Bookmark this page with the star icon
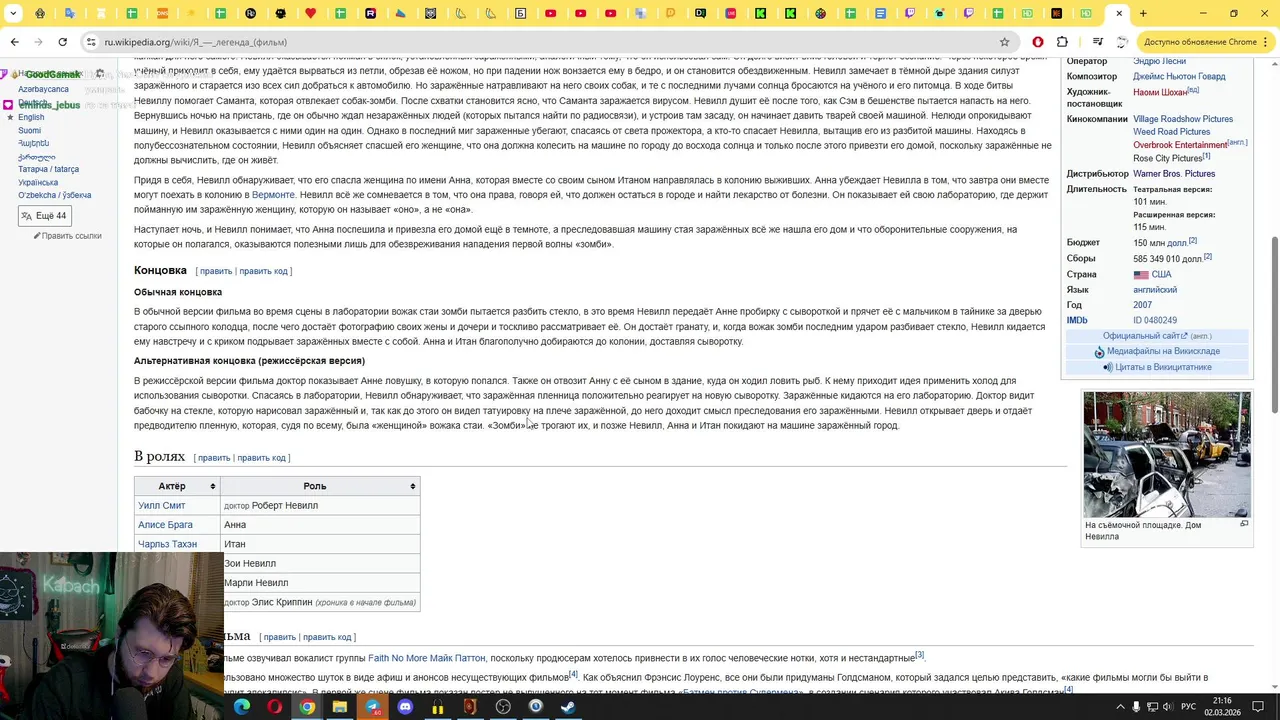The width and height of the screenshot is (1280, 720). pos(1004,42)
